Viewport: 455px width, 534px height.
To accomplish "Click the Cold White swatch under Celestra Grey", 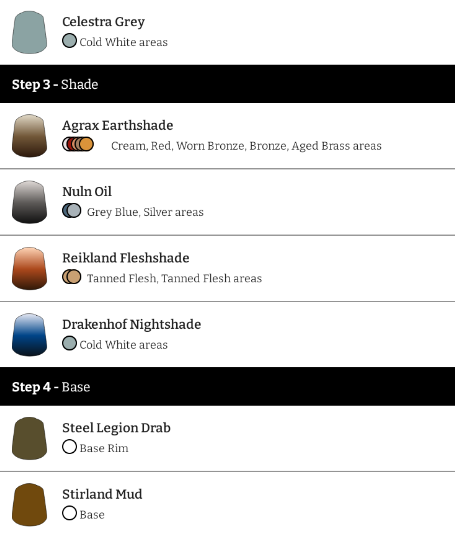I will tap(69, 41).
